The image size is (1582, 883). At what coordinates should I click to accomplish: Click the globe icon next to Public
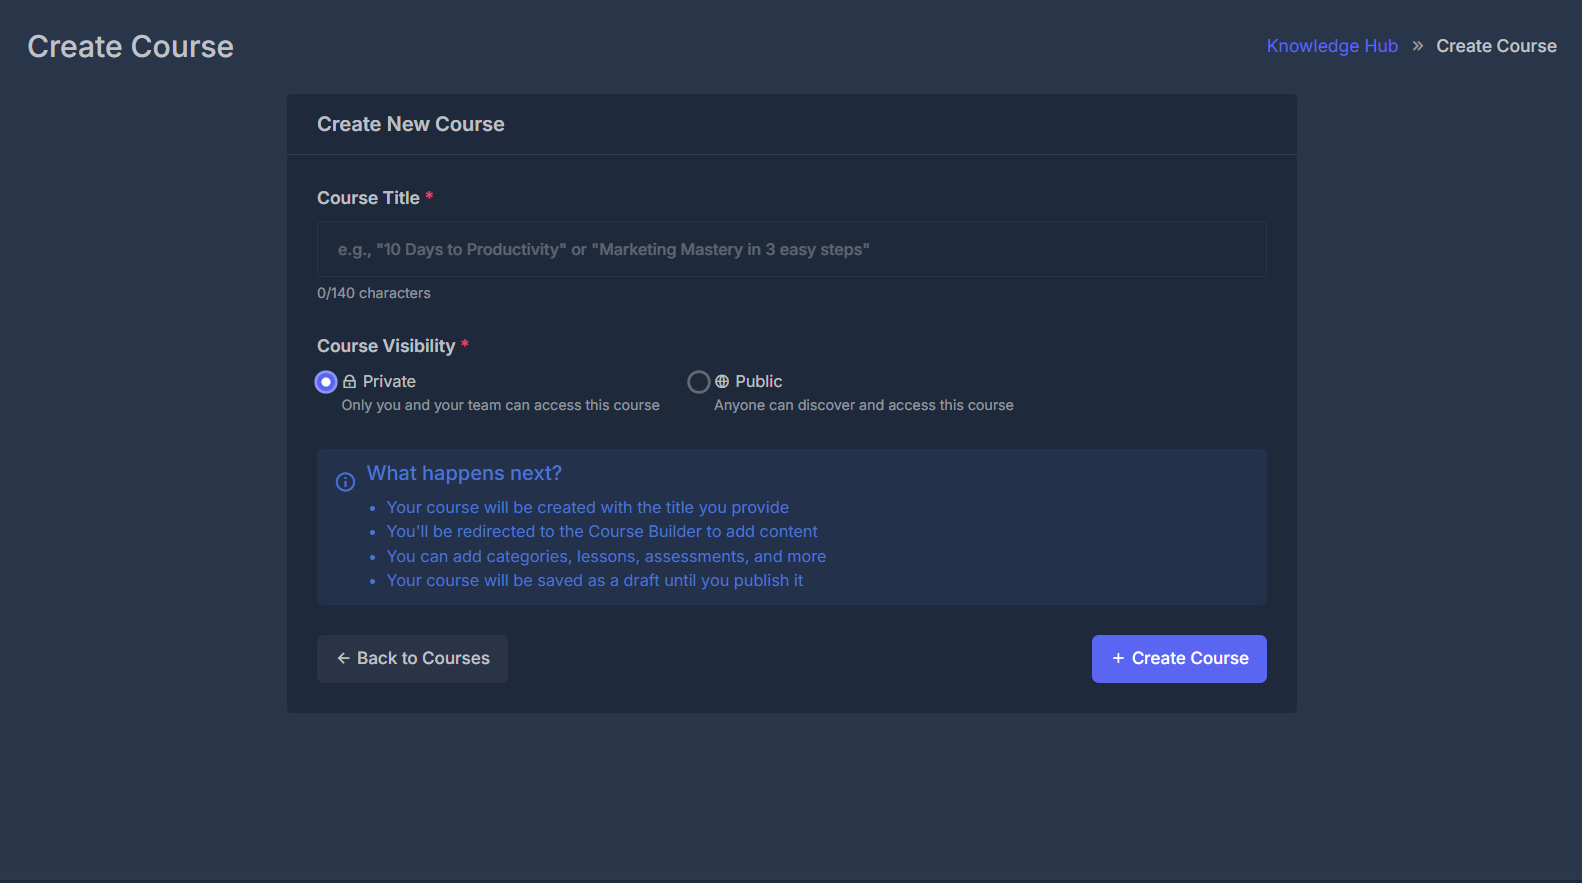(722, 382)
